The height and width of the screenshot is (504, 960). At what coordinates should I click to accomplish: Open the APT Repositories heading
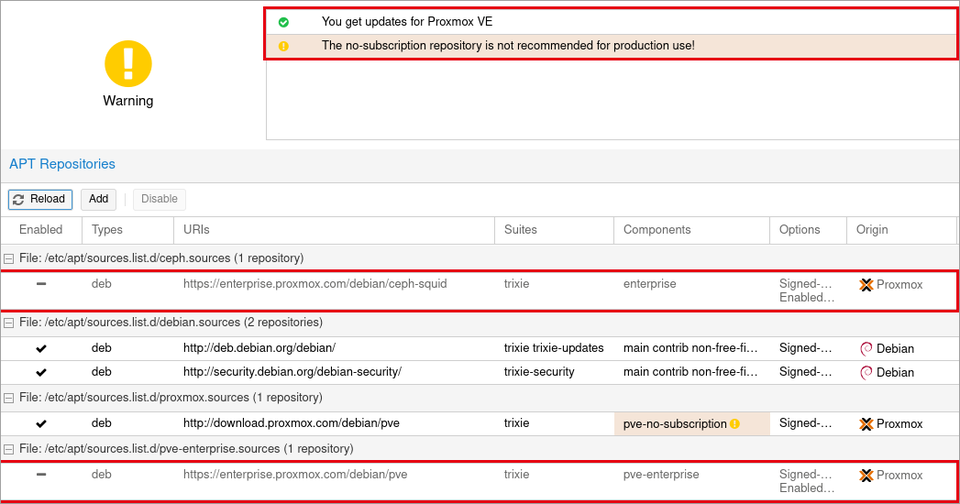(62, 164)
